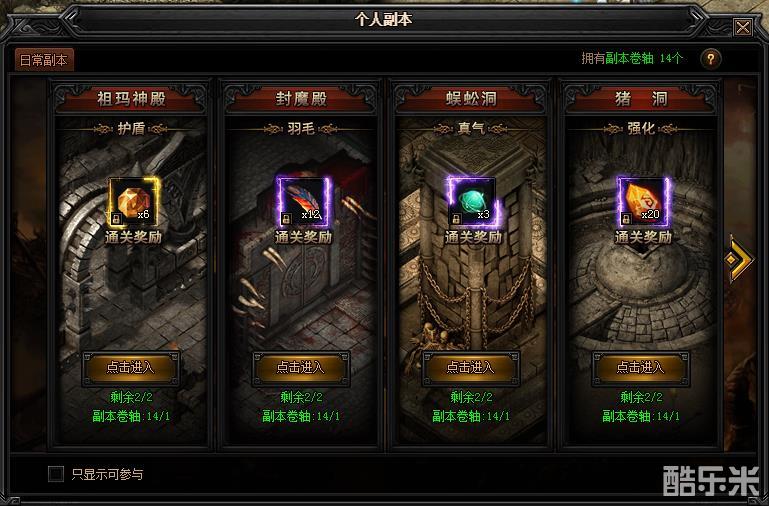Enter the 猪洞 dungeon via 点击进入
The width and height of the screenshot is (769, 506).
tap(641, 367)
